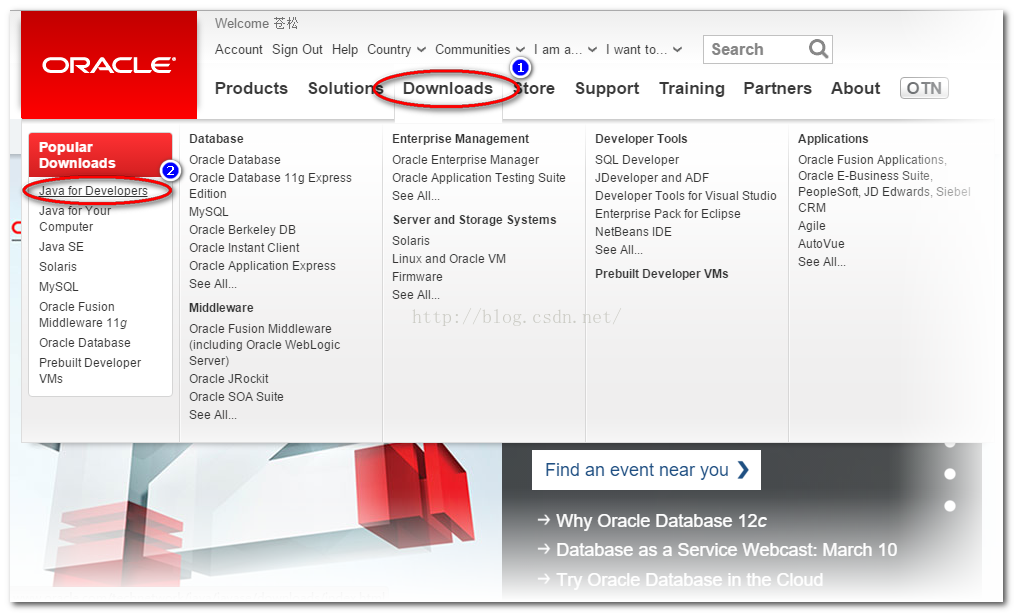Screen dimensions: 1014x613
Task: Open the Country dropdown
Action: [x=396, y=49]
